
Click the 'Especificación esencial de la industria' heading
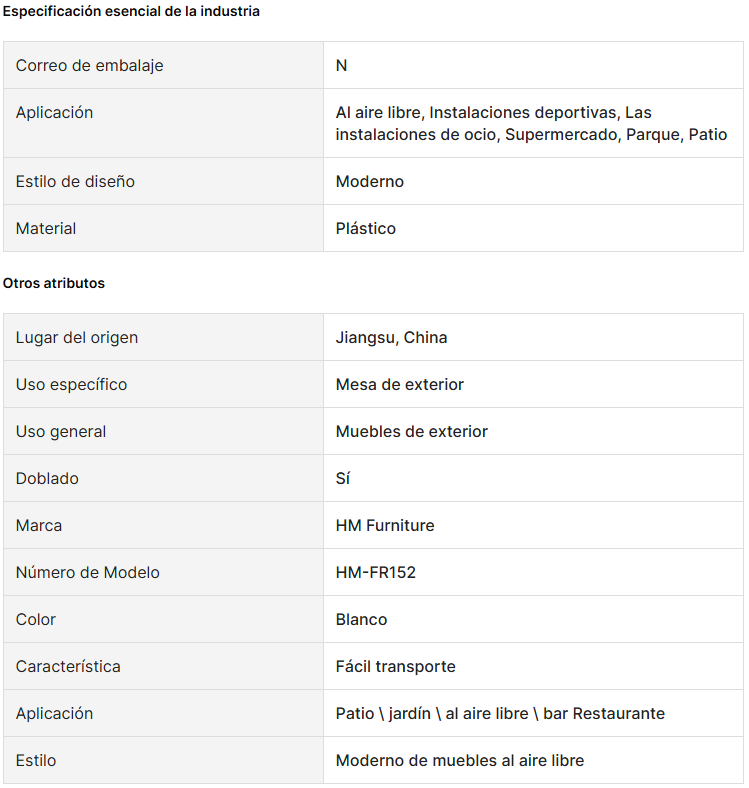tap(131, 11)
